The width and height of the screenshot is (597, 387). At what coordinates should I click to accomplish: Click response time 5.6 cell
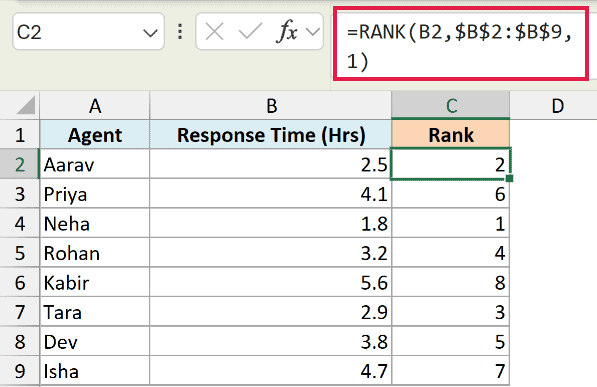271,282
